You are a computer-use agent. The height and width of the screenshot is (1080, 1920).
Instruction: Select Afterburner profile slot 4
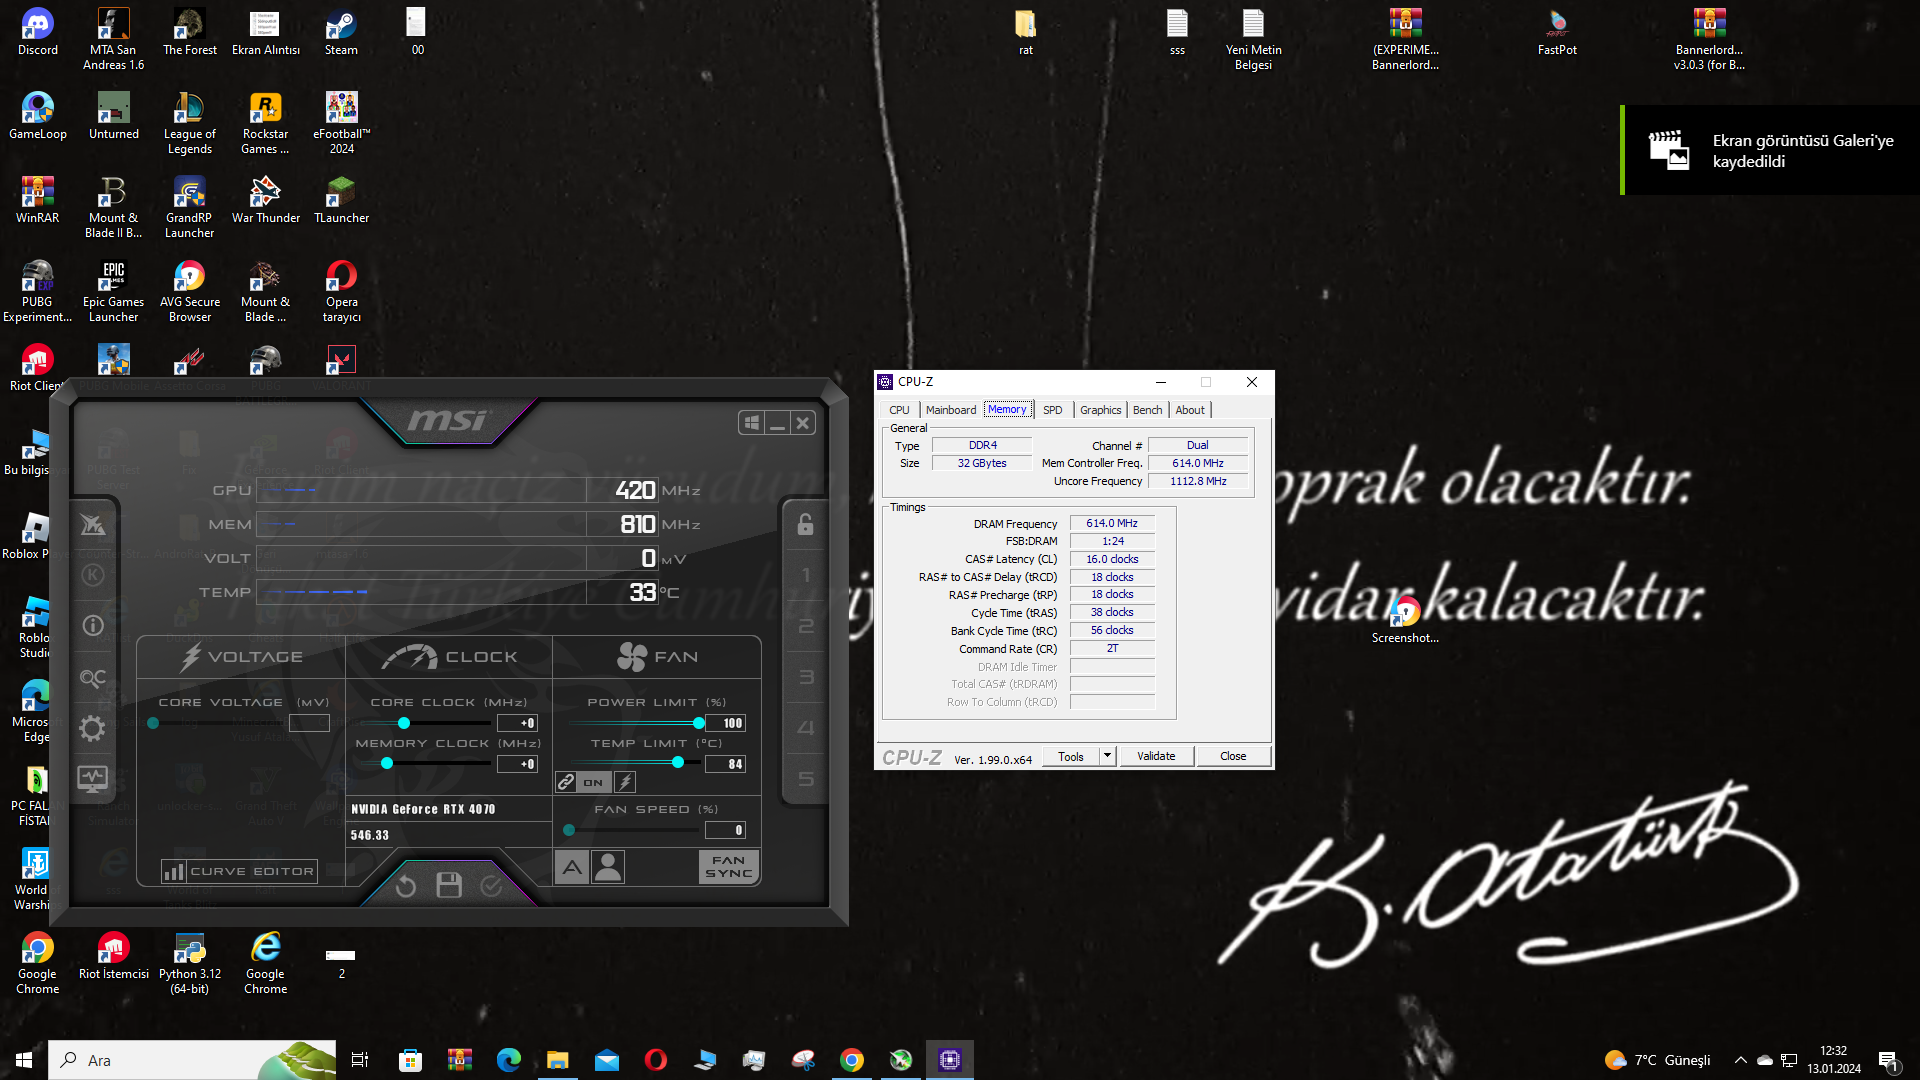click(805, 728)
